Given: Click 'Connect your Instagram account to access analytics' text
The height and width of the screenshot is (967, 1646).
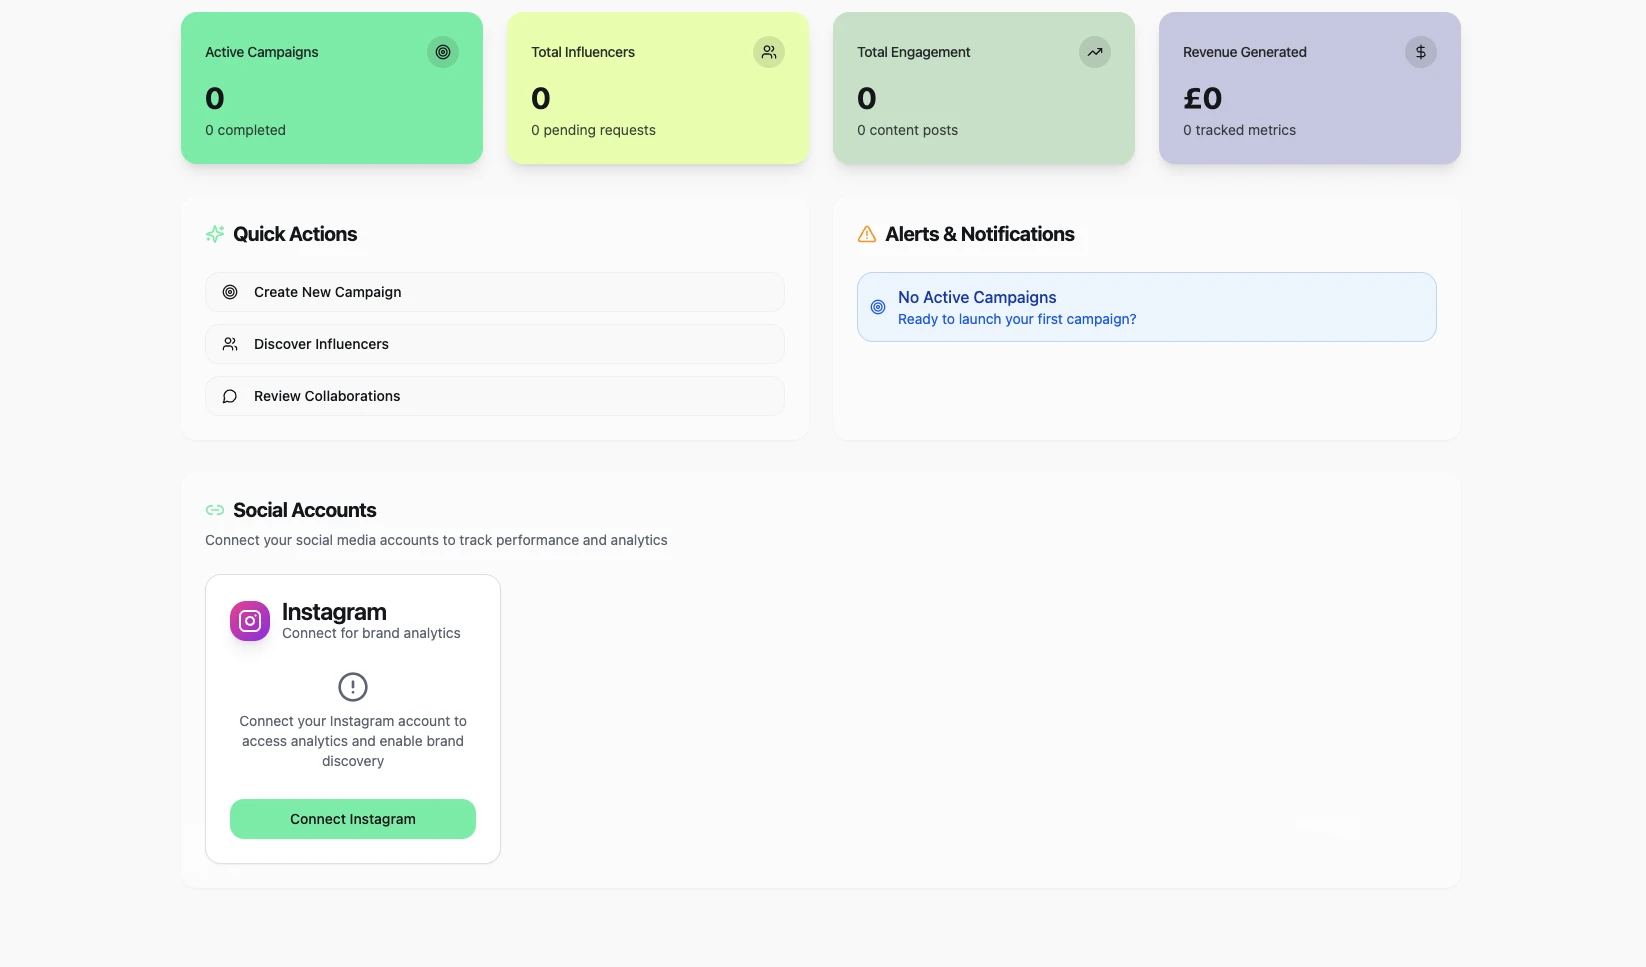Looking at the screenshot, I should tap(353, 741).
